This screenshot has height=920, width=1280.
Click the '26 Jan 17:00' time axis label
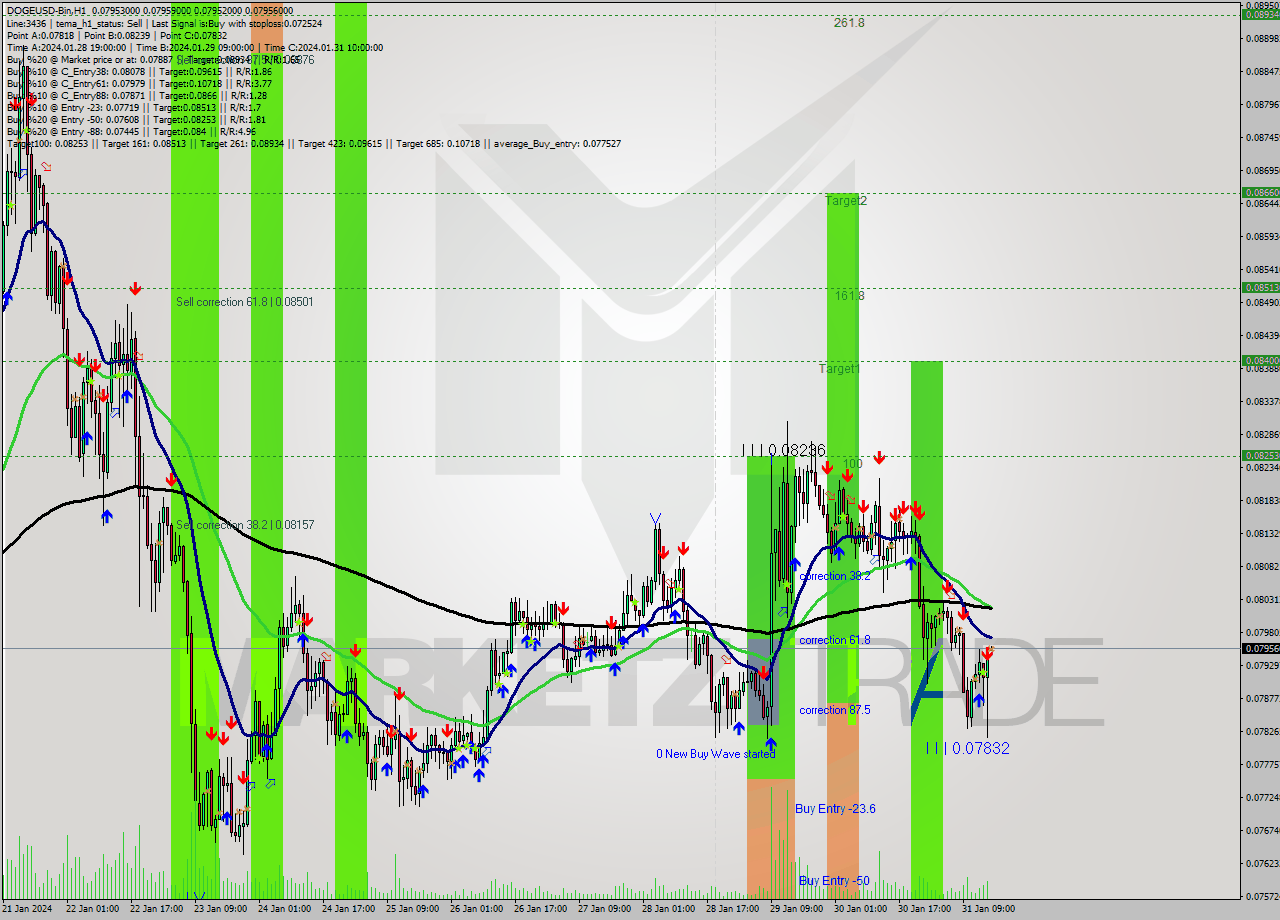[x=539, y=909]
